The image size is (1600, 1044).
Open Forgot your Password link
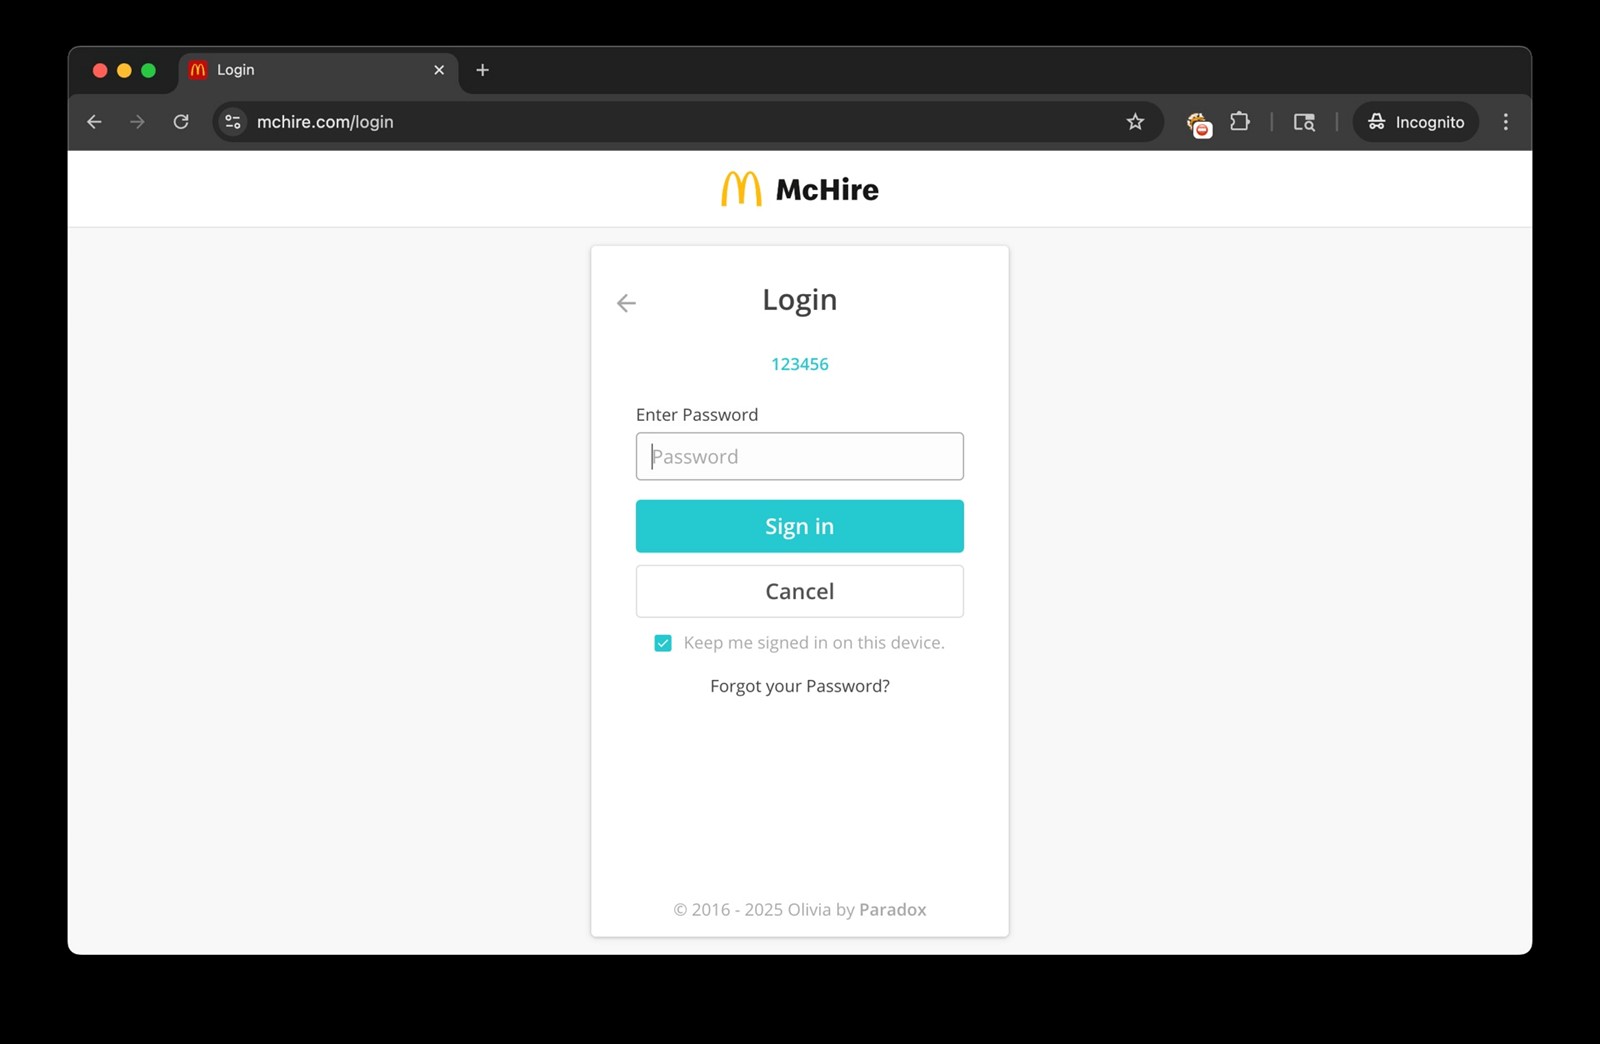coord(800,686)
